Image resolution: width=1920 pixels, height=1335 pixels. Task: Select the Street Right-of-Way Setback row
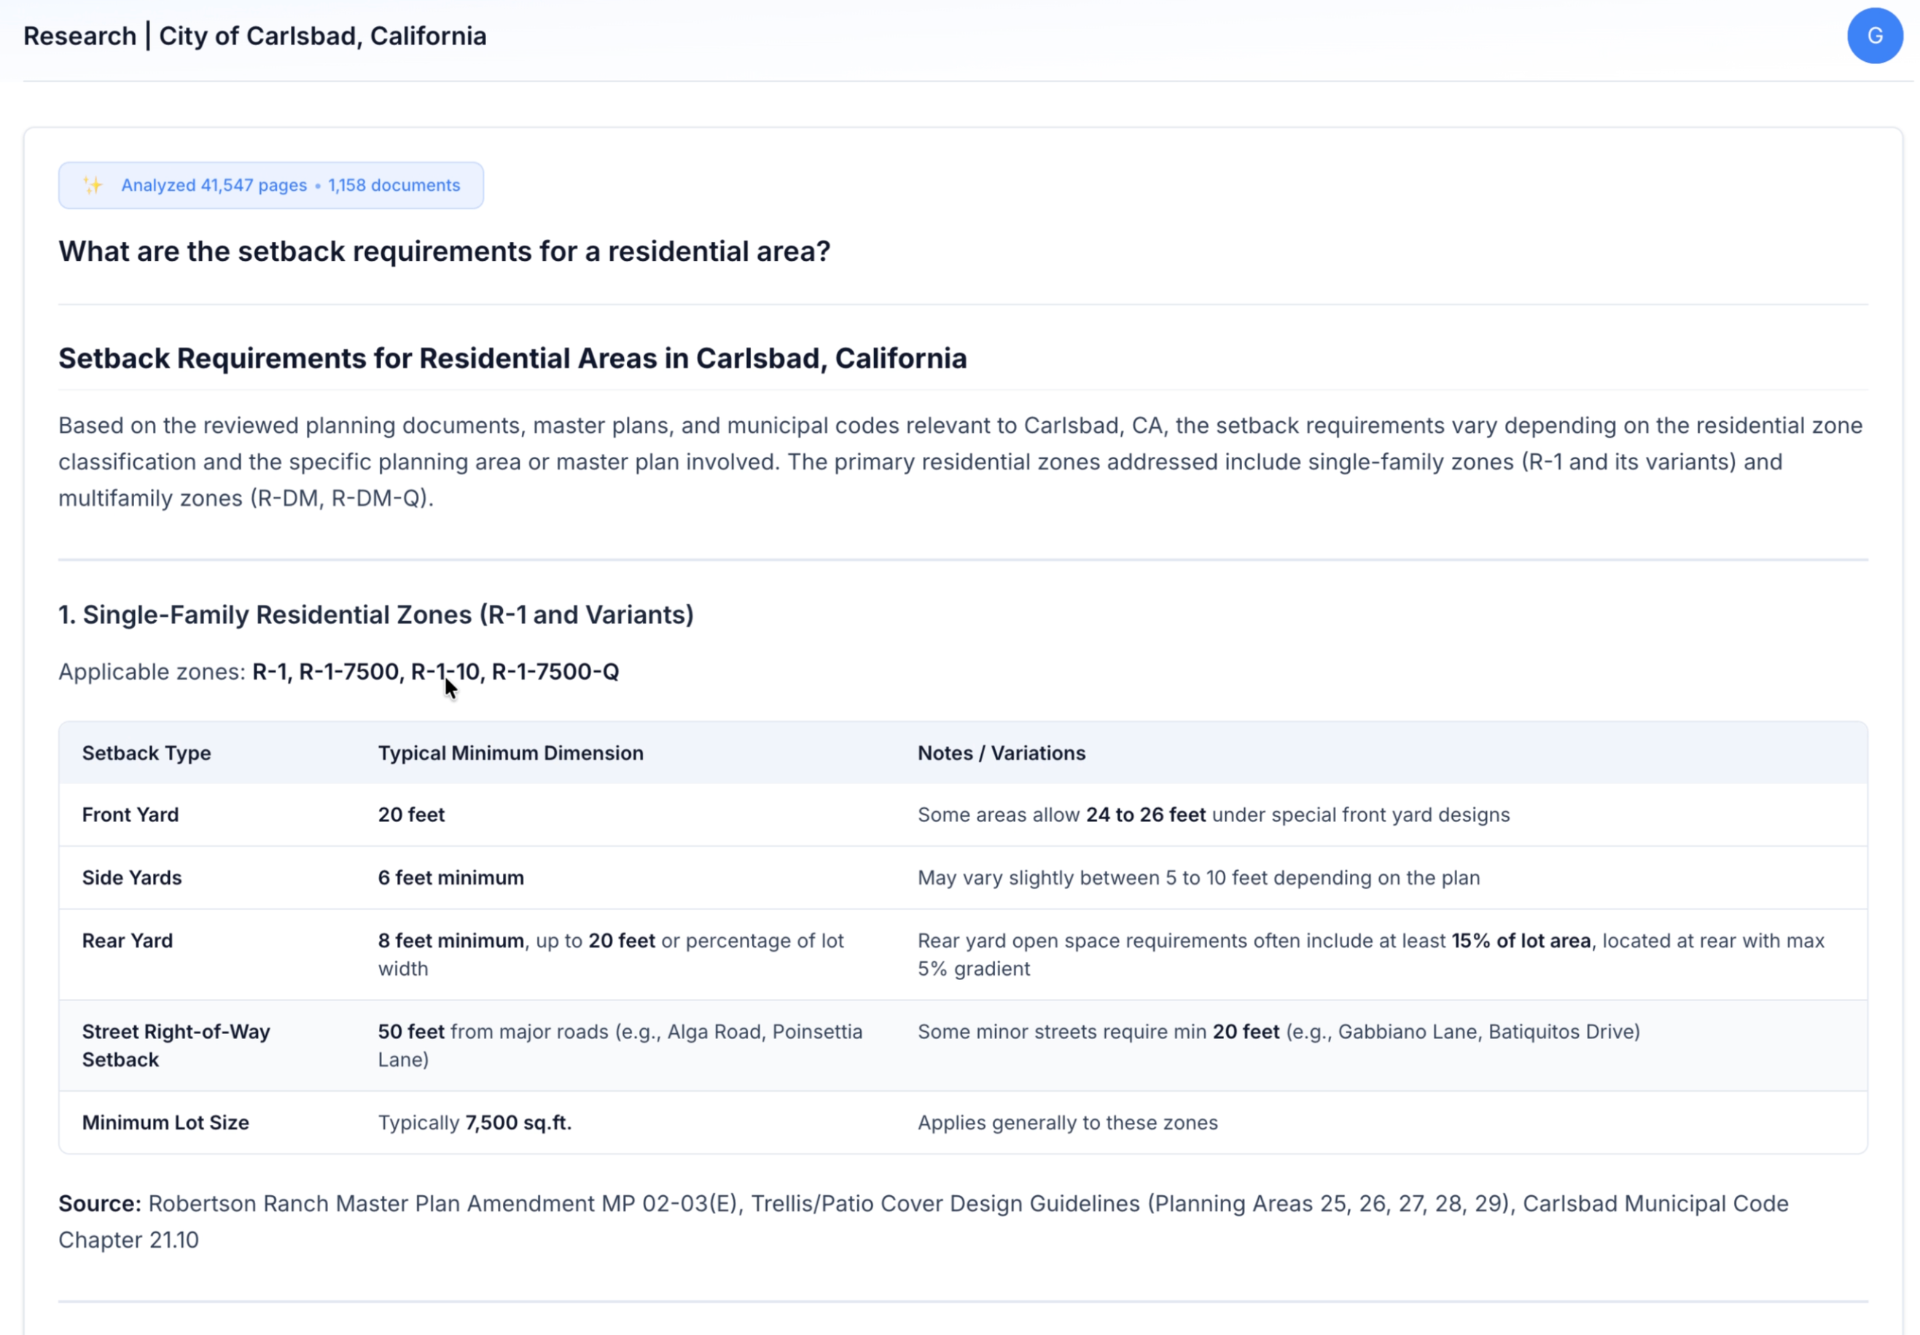pos(176,1045)
